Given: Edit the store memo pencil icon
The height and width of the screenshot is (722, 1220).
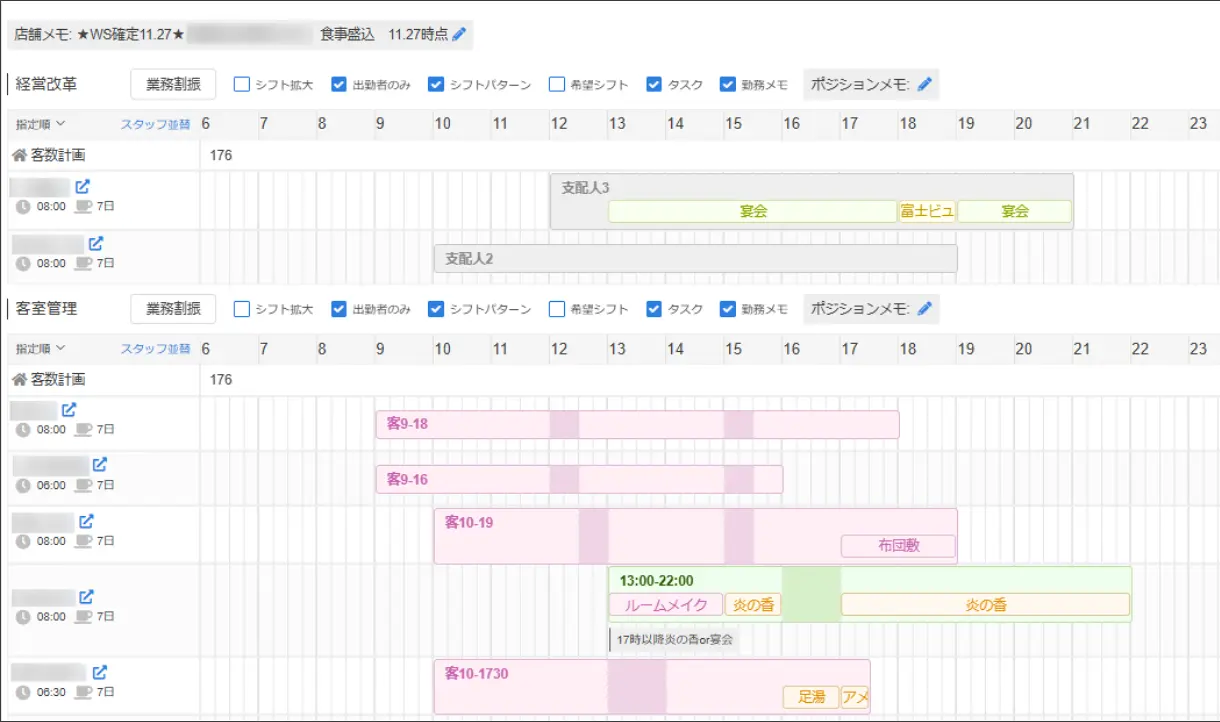Looking at the screenshot, I should click(x=459, y=34).
